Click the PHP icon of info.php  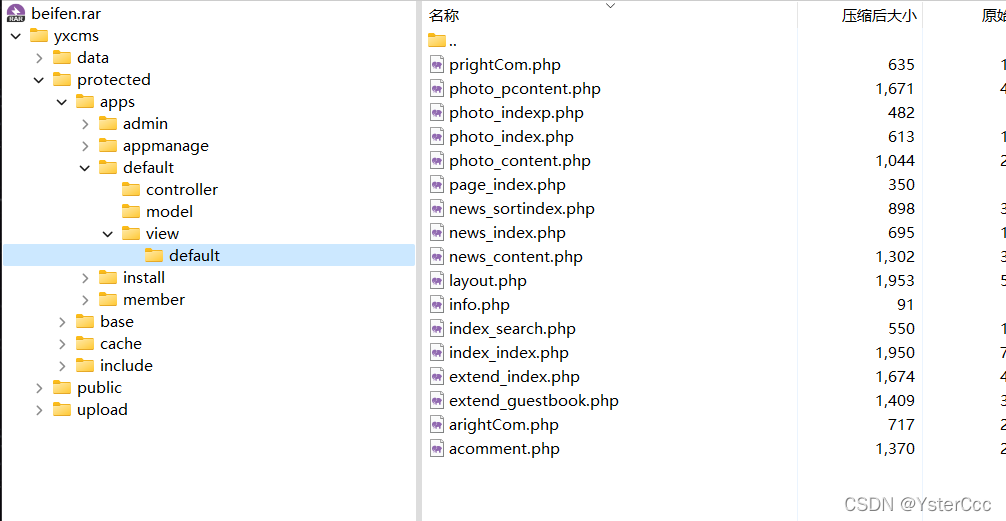click(x=437, y=305)
